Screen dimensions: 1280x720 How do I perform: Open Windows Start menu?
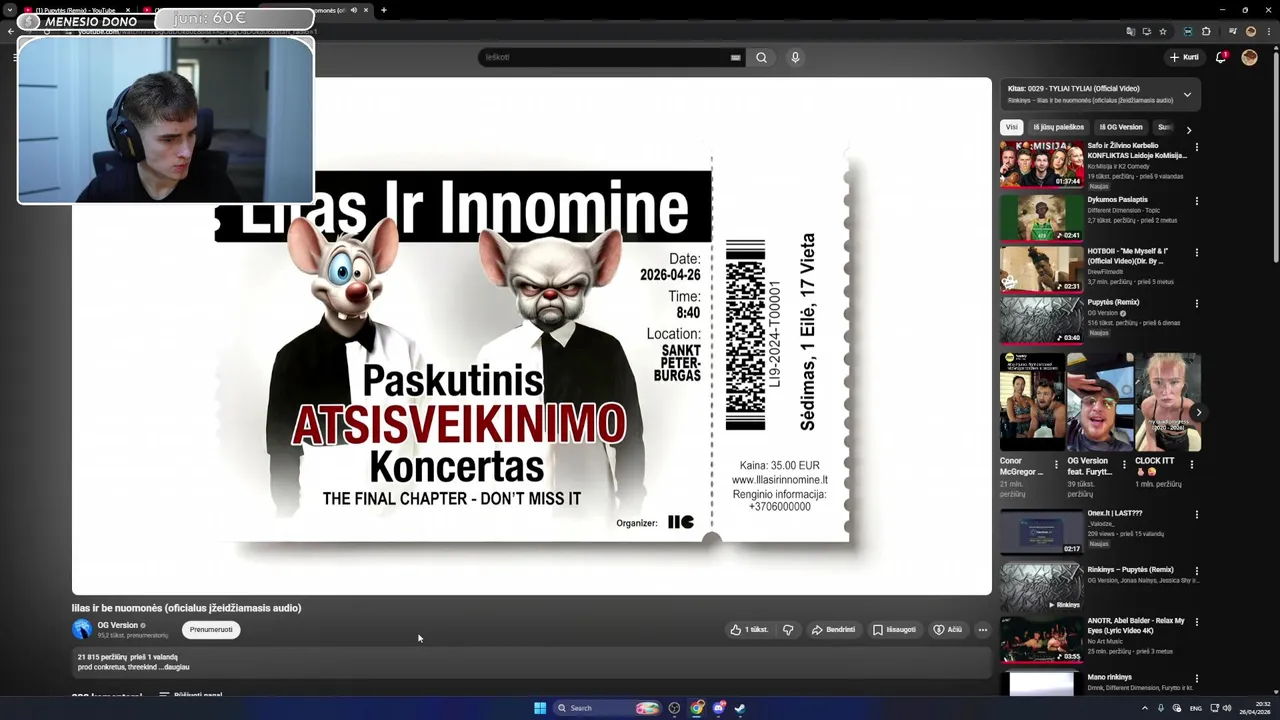pyautogui.click(x=540, y=708)
